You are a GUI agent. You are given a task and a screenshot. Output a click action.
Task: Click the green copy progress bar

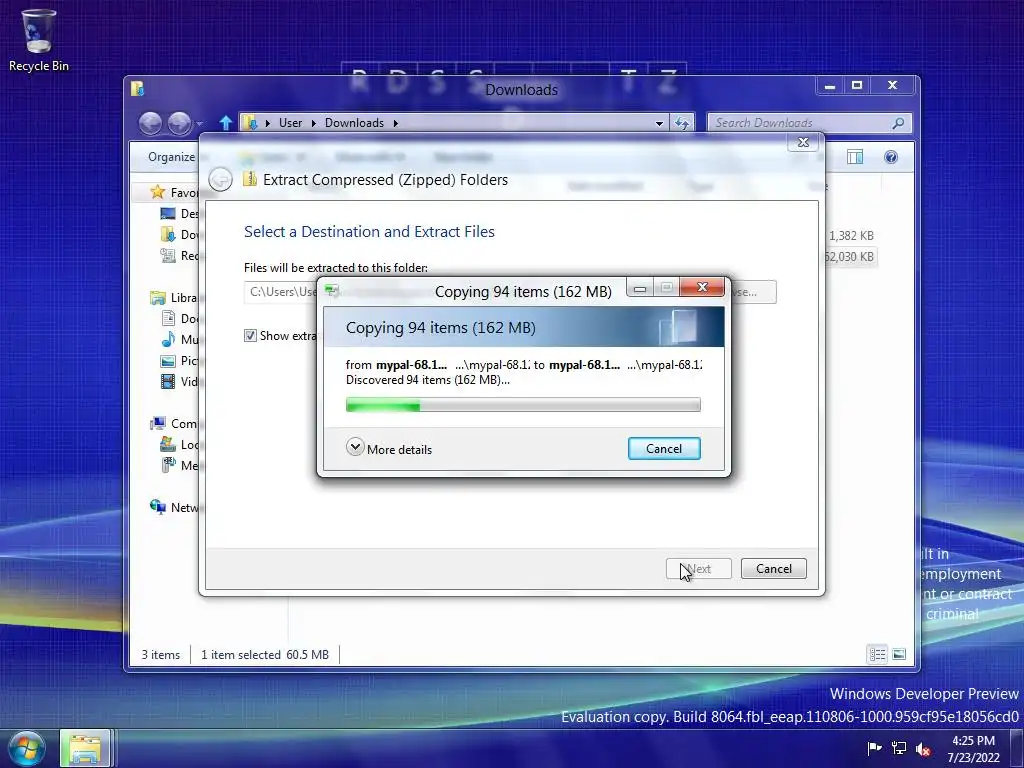click(522, 406)
